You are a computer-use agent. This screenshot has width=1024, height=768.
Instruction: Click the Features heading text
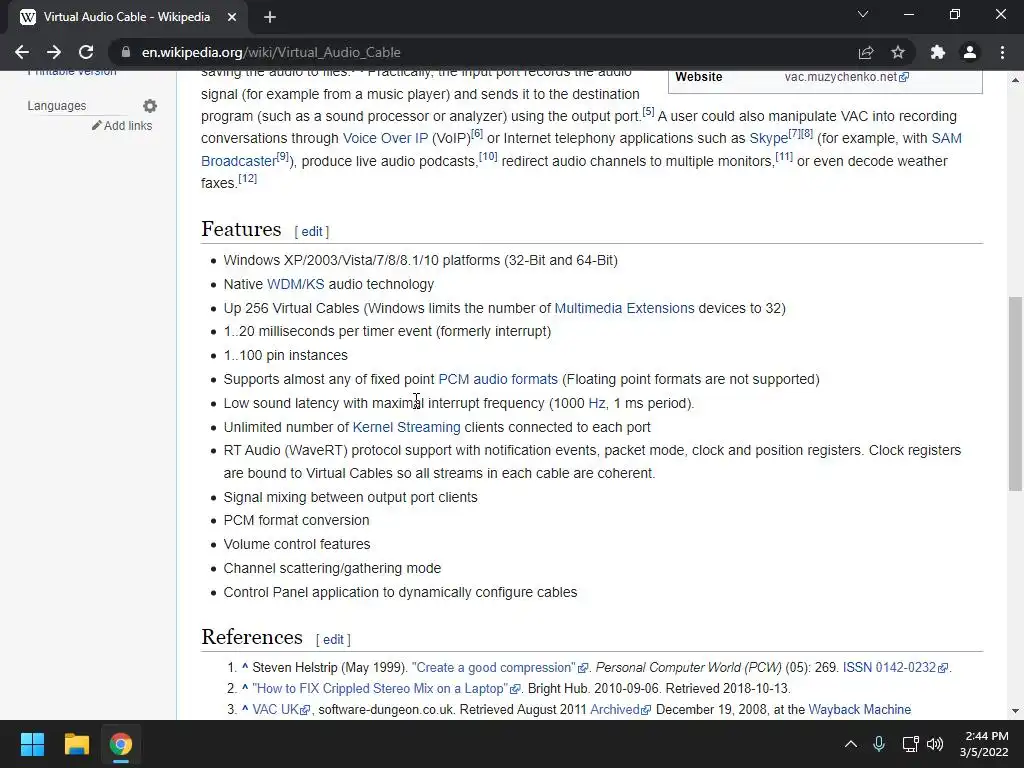pos(241,229)
